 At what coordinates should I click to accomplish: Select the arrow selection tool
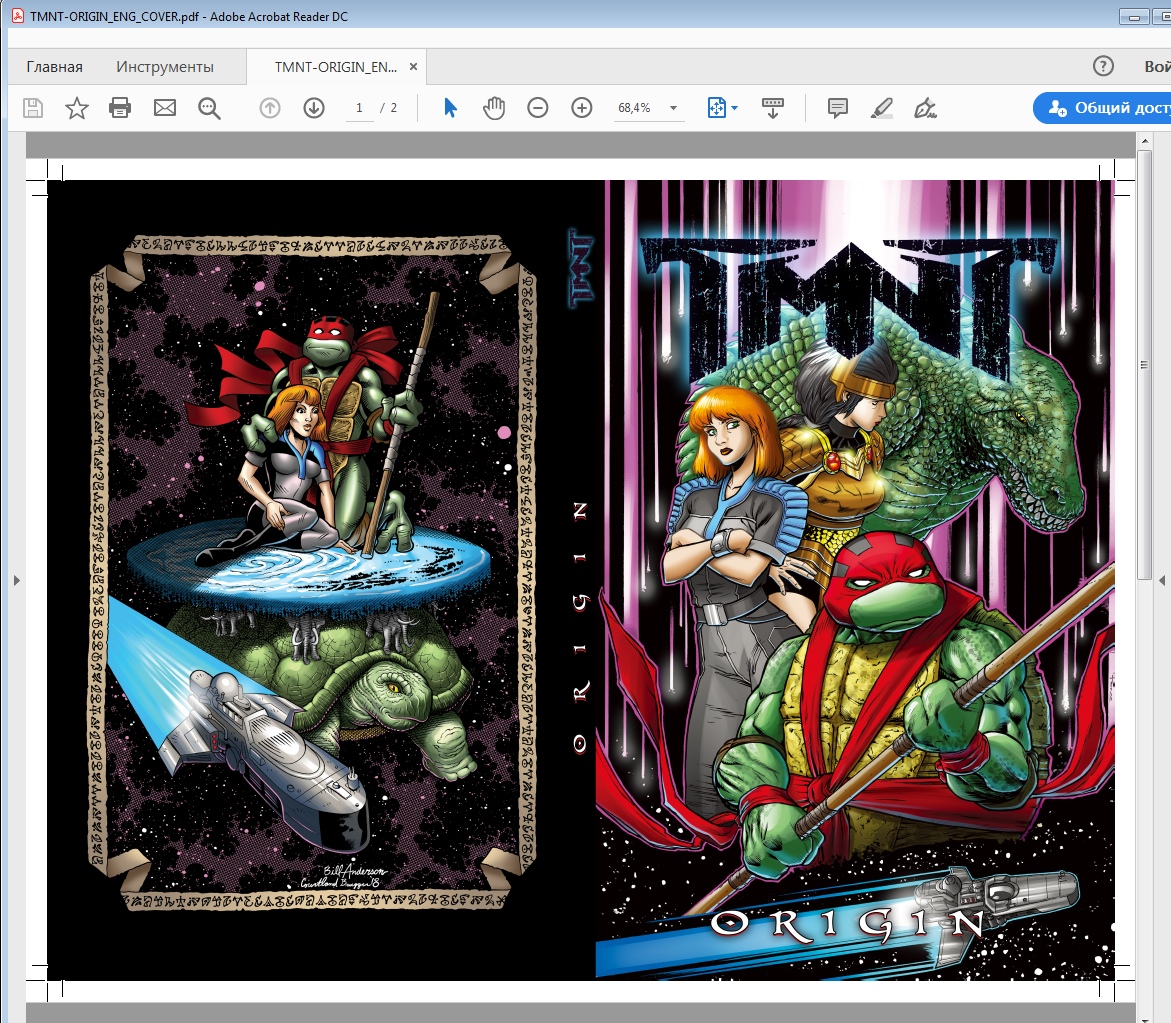point(450,108)
